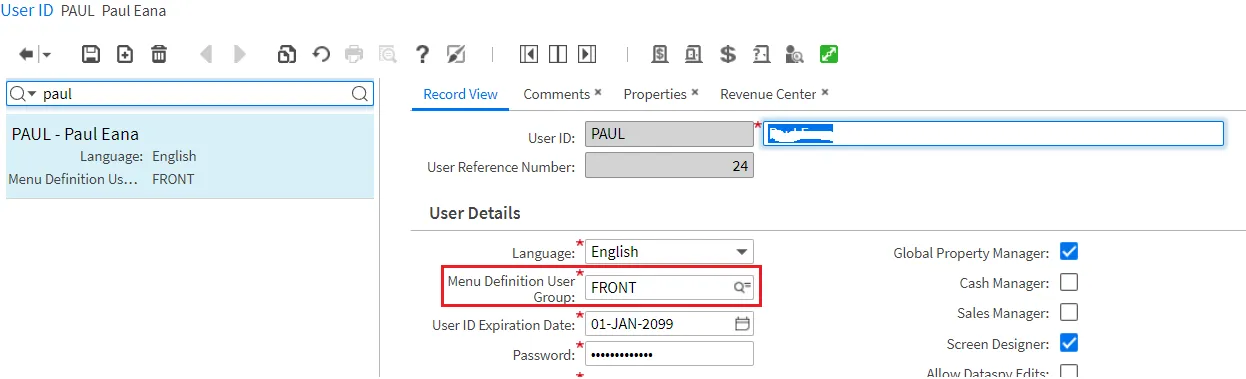Click the User ID link at top
The width and height of the screenshot is (1246, 379).
click(28, 11)
